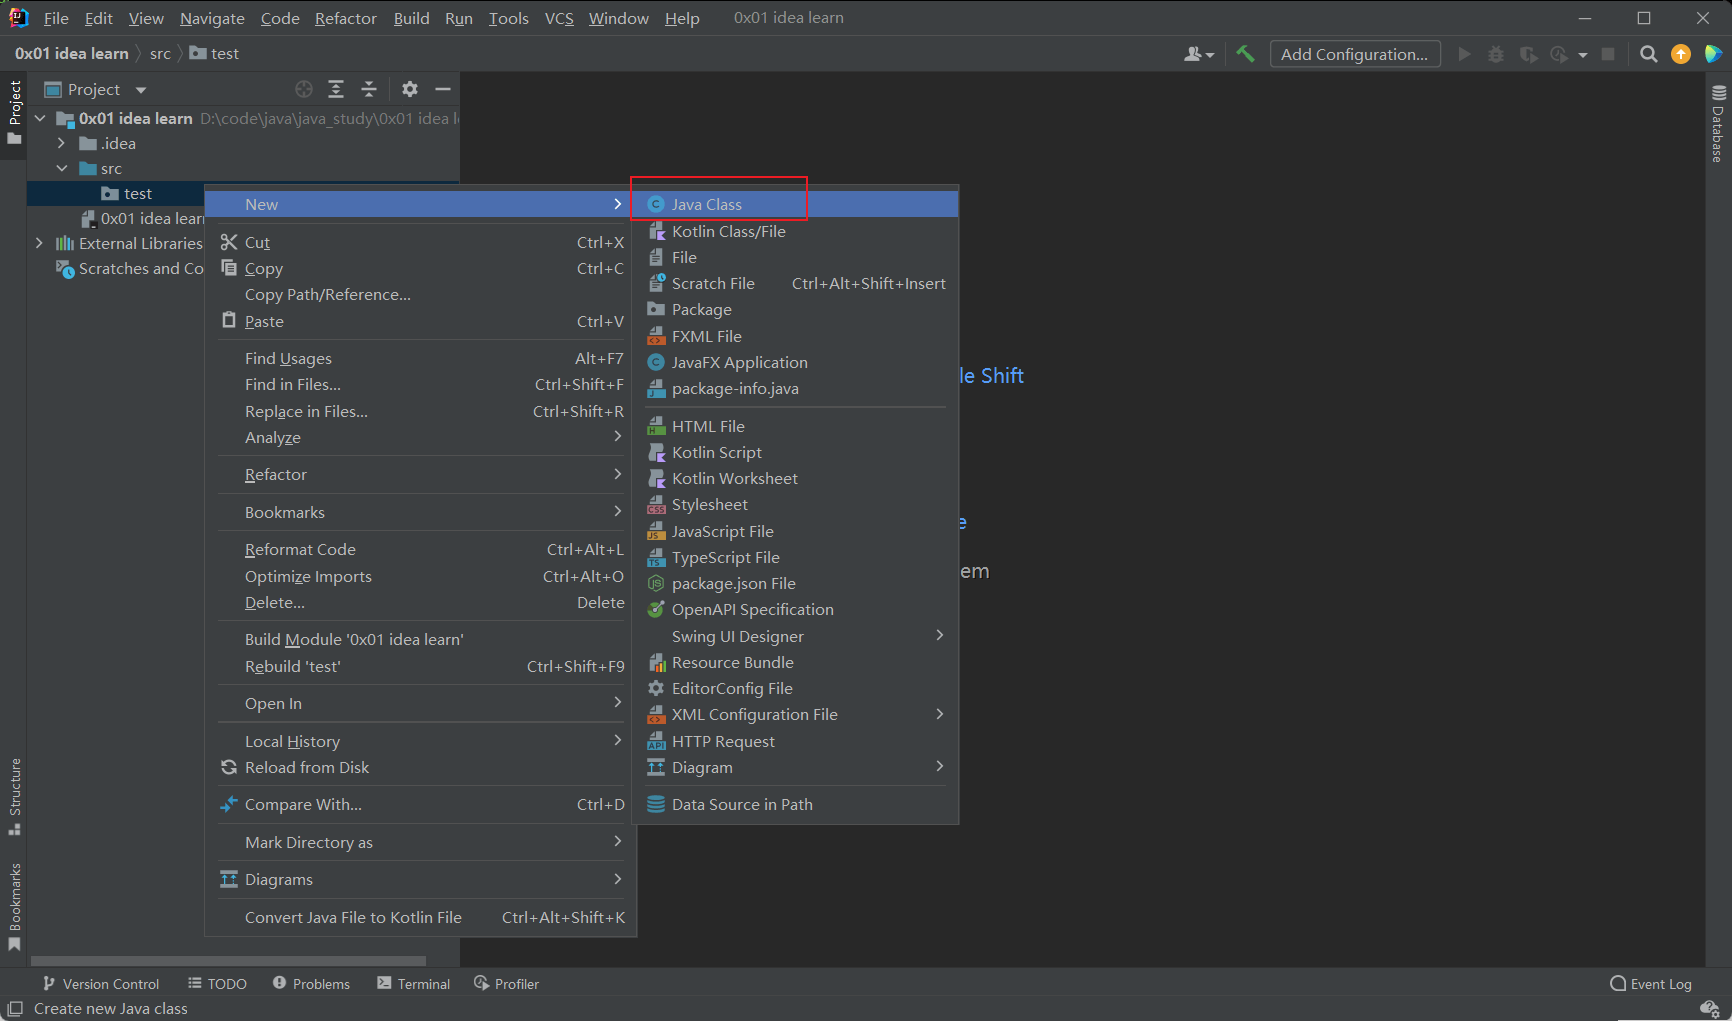
Task: Expand the Diagram submenu
Action: tap(795, 767)
